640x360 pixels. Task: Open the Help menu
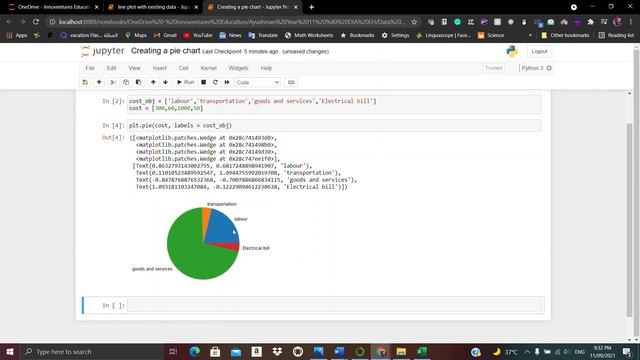tap(266, 68)
